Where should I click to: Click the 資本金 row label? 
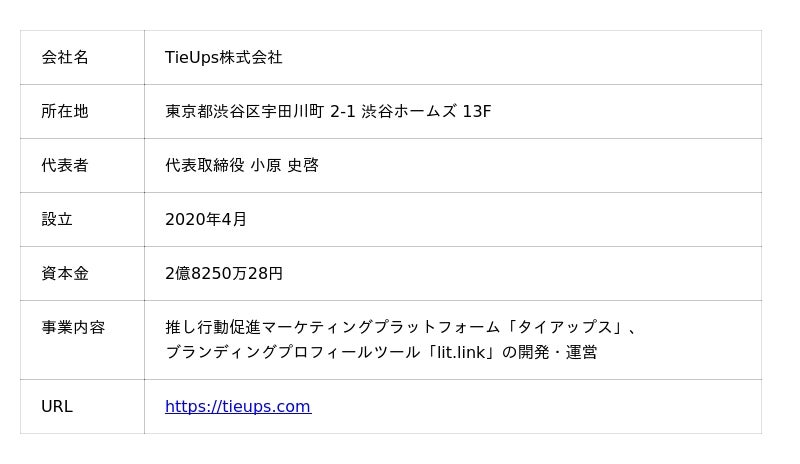click(65, 273)
